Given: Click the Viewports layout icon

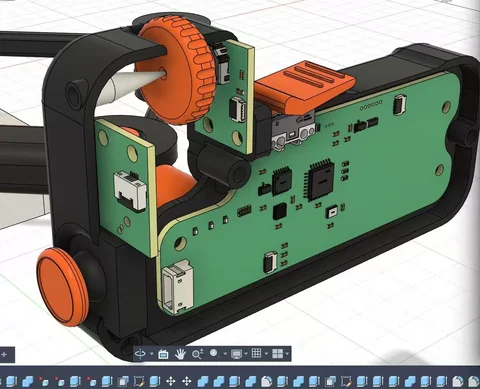Looking at the screenshot, I should pos(277,354).
